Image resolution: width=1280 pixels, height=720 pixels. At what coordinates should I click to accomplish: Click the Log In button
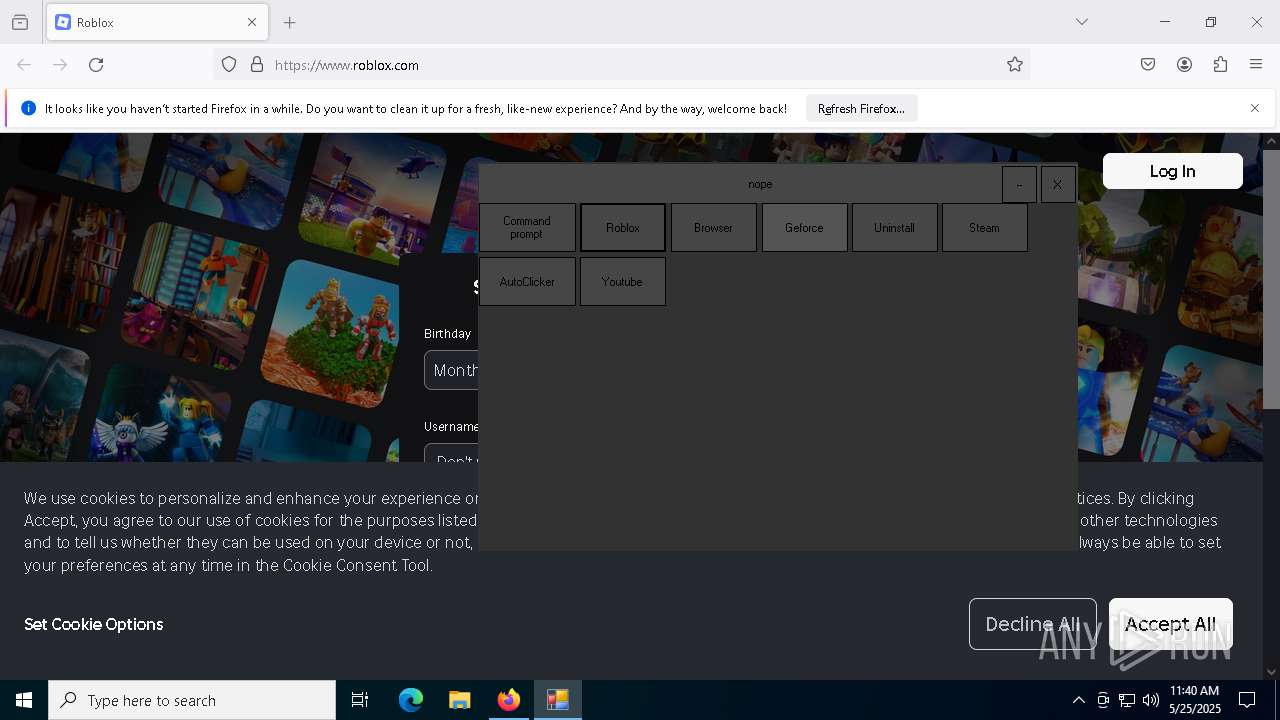pos(1172,171)
